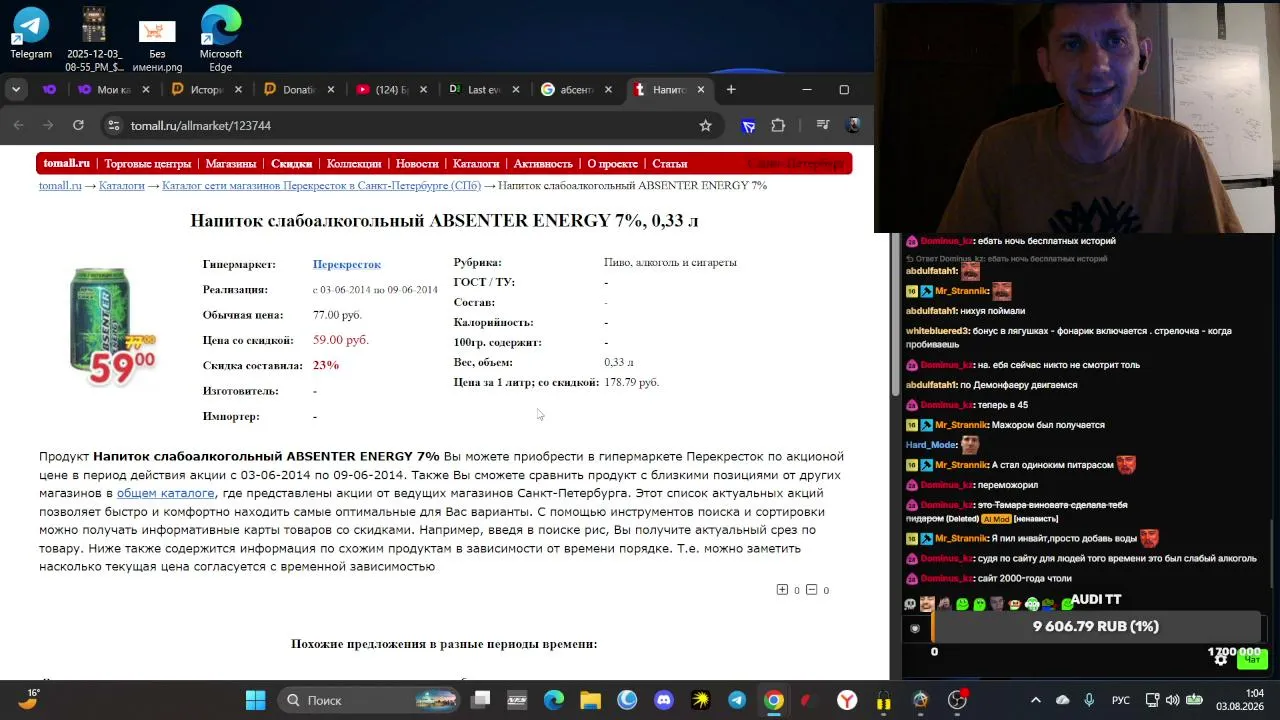Open File Explorer from the taskbar
Image resolution: width=1280 pixels, height=720 pixels.
click(590, 700)
